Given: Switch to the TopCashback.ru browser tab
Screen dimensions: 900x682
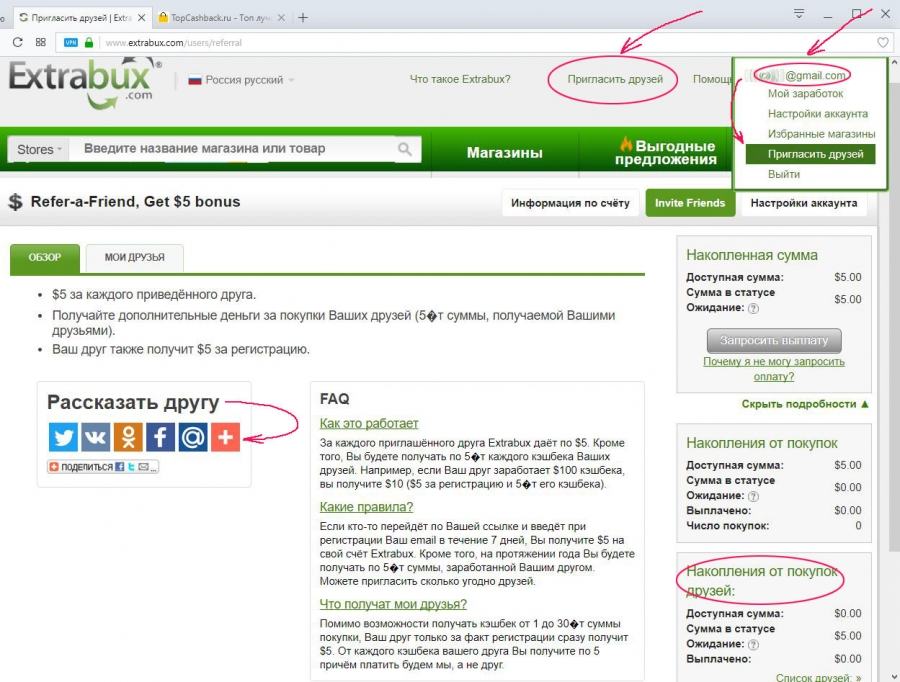Looking at the screenshot, I should click(x=221, y=18).
